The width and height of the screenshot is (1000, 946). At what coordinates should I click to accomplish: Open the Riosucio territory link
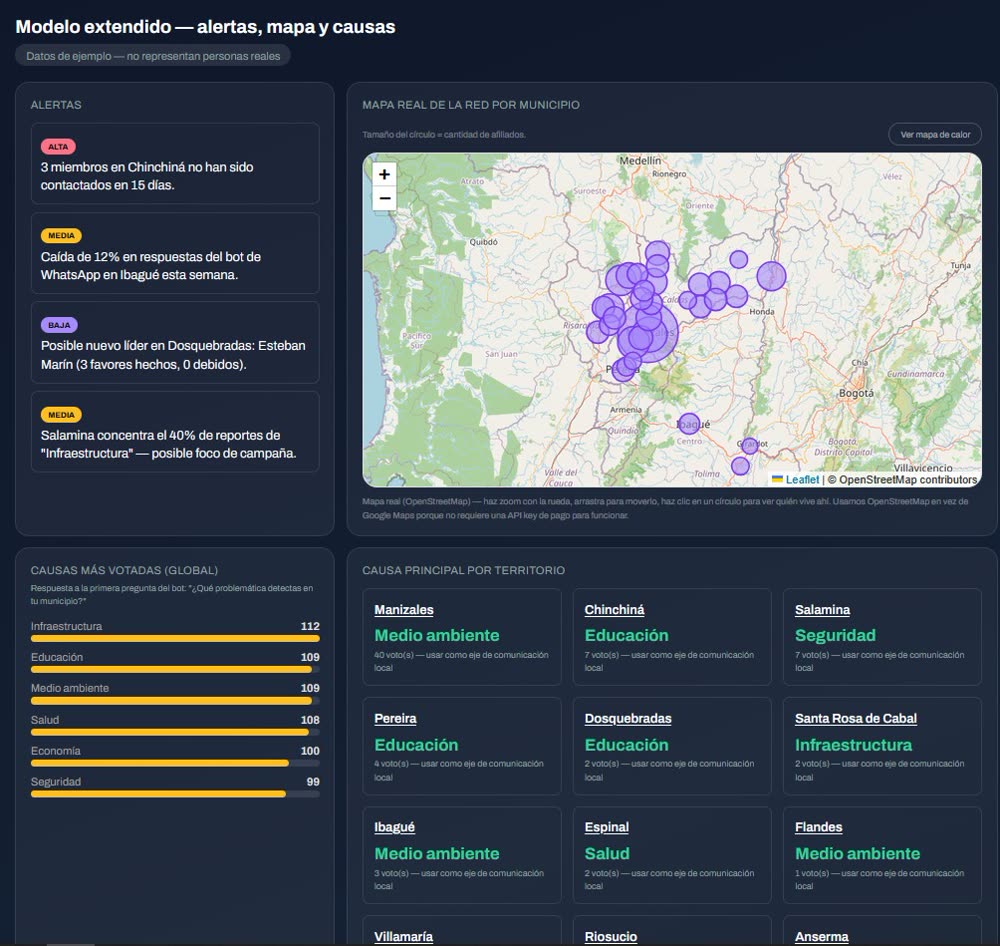[x=611, y=936]
